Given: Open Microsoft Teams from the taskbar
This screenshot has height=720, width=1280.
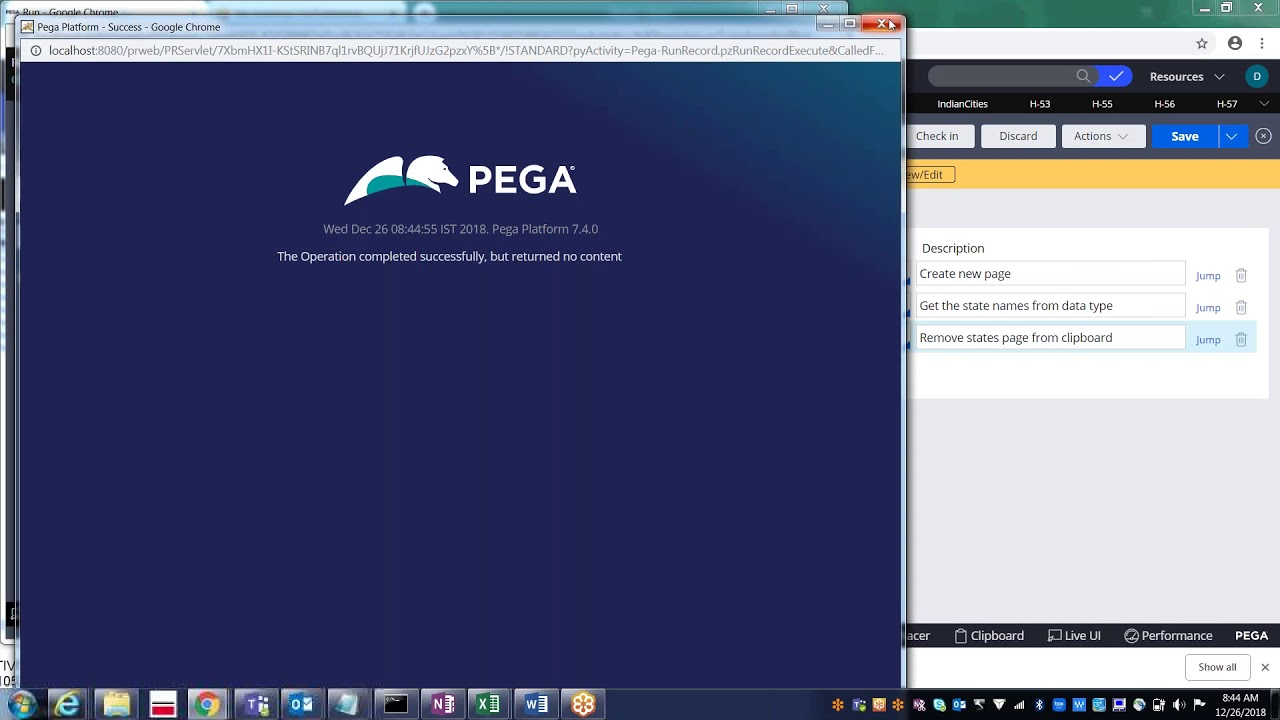Looking at the screenshot, I should (256, 704).
